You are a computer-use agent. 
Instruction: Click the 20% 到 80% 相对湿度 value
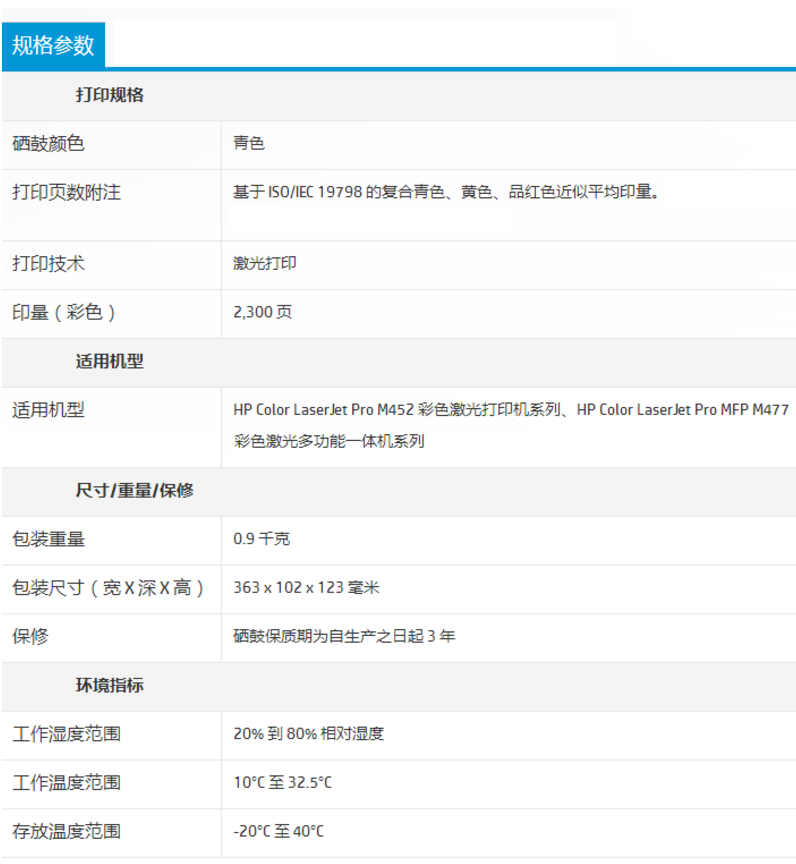click(308, 734)
